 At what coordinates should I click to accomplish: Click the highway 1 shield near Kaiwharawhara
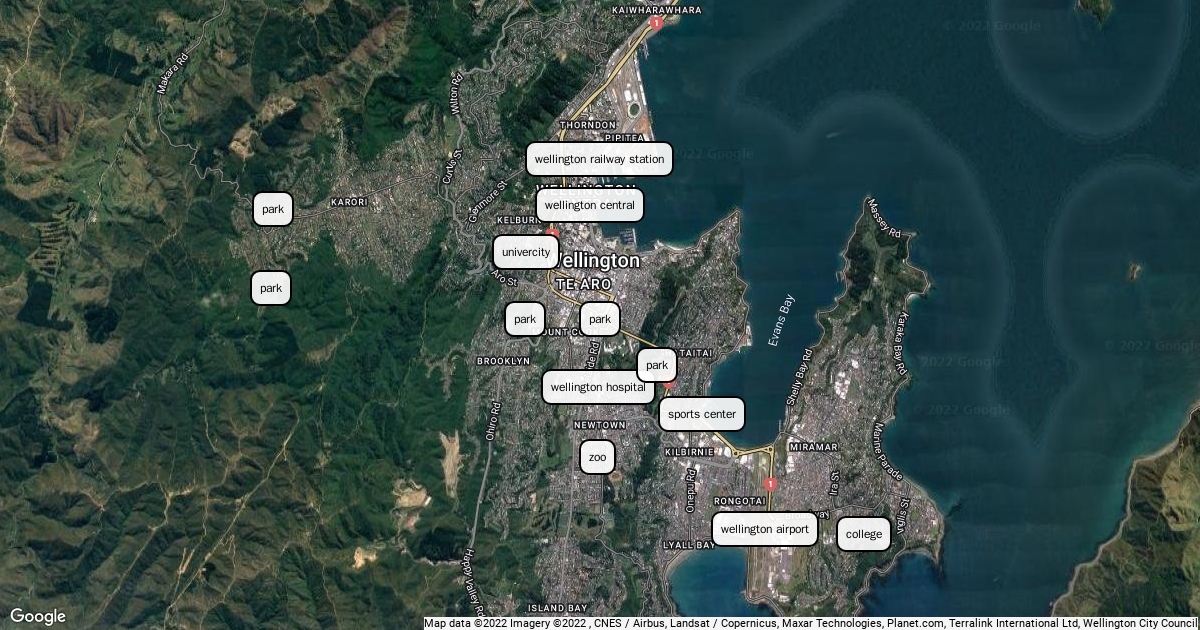(x=655, y=22)
